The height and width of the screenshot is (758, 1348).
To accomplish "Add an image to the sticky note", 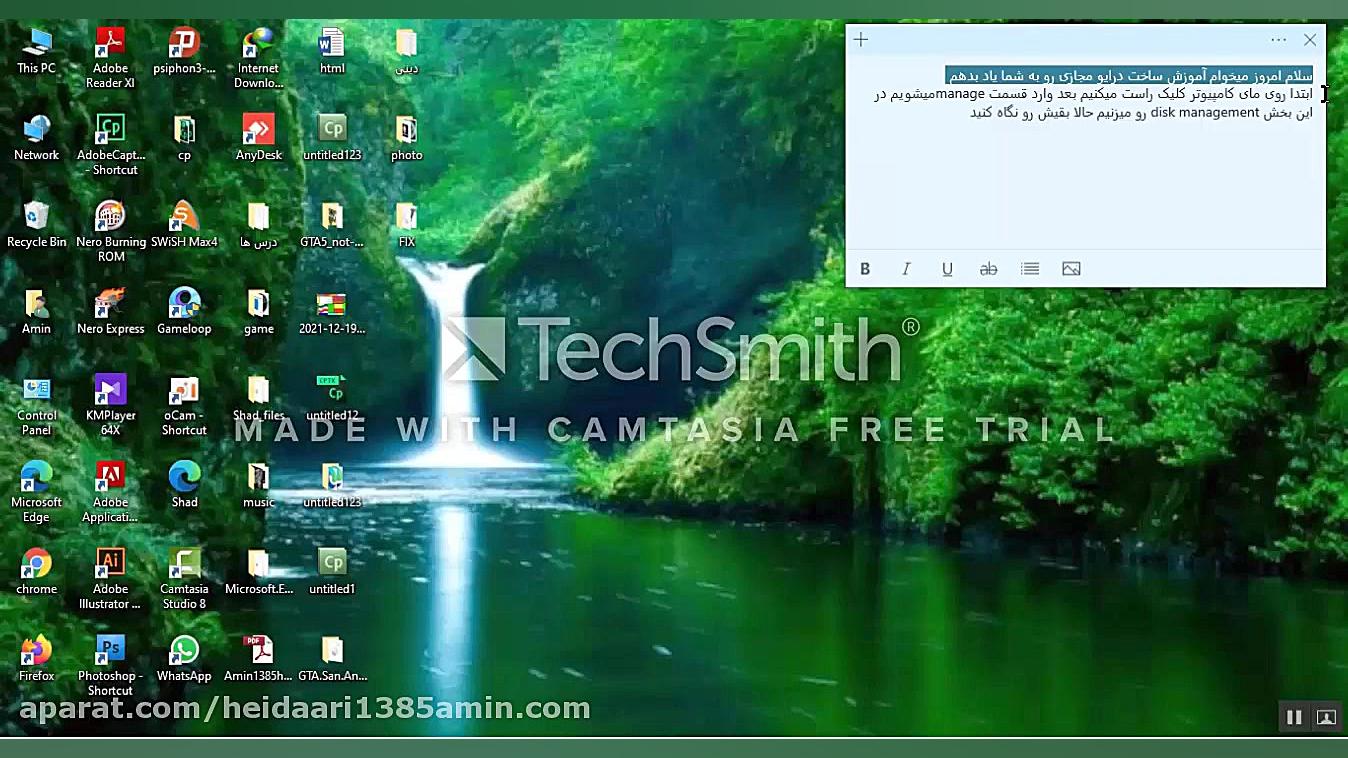I will point(1071,269).
